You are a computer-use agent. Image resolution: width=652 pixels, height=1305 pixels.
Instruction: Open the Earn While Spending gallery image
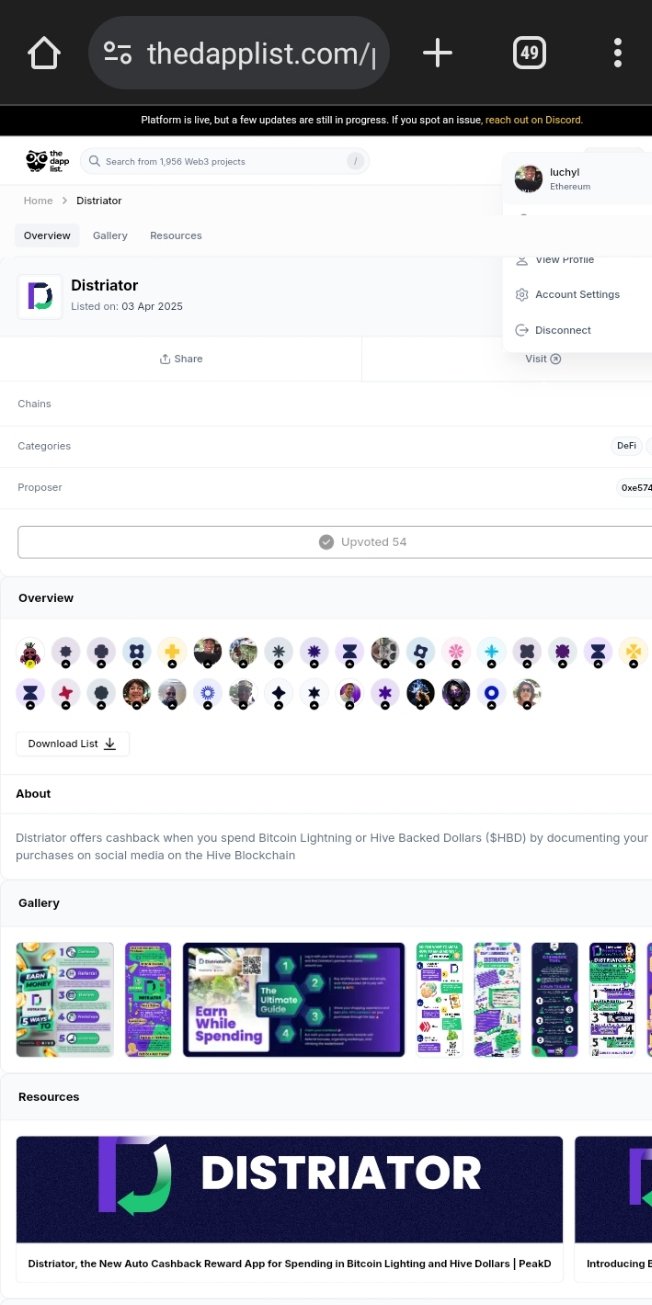294,1000
